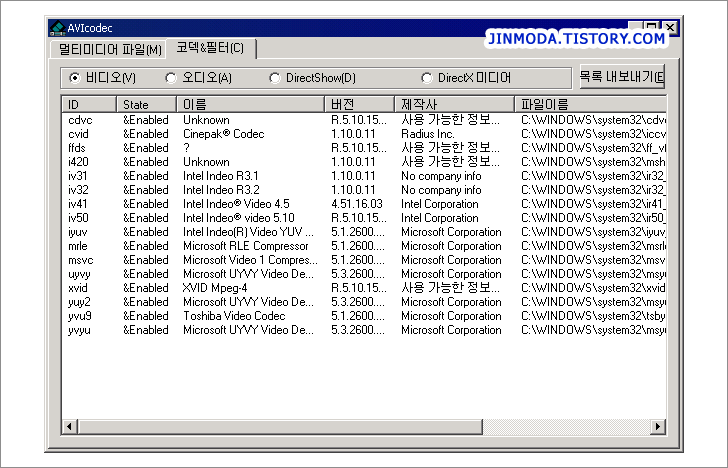Select the yvu9 codec row
The height and width of the screenshot is (468, 728).
click(x=364, y=316)
